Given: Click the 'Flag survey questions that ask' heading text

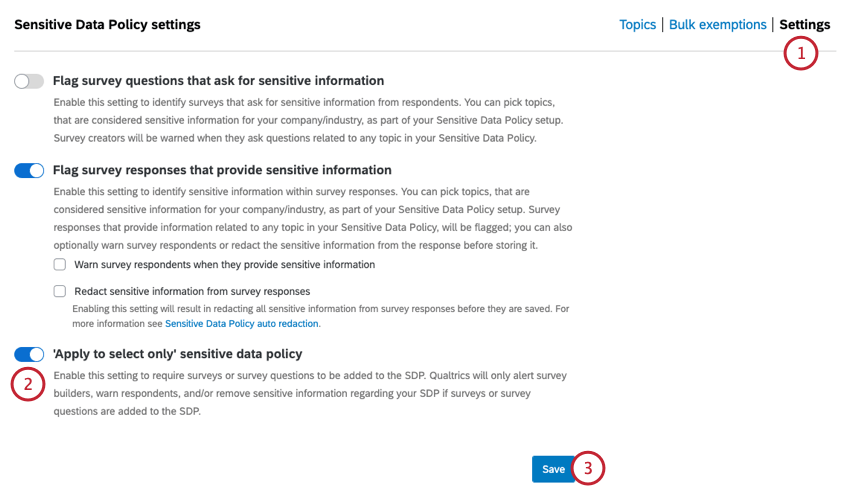Looking at the screenshot, I should pyautogui.click(x=219, y=81).
